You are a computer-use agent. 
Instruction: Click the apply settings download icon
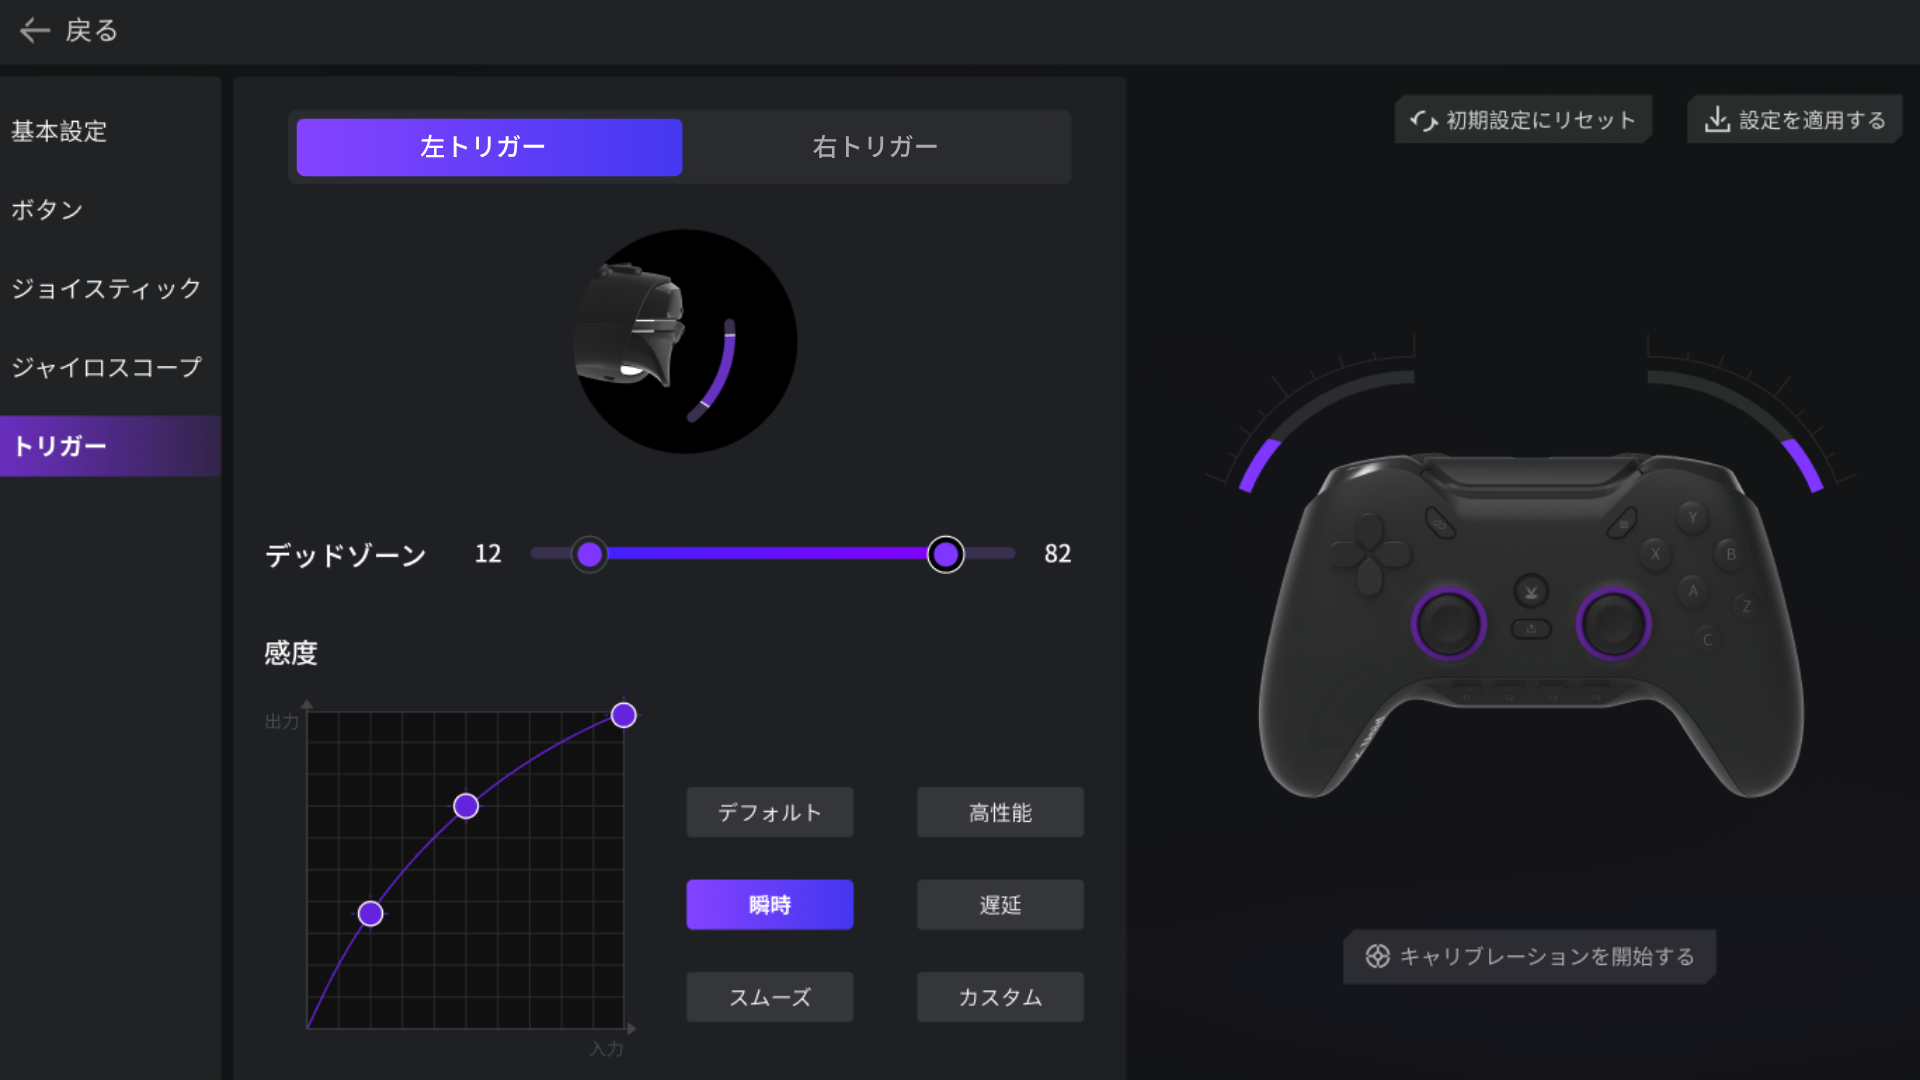(1716, 120)
